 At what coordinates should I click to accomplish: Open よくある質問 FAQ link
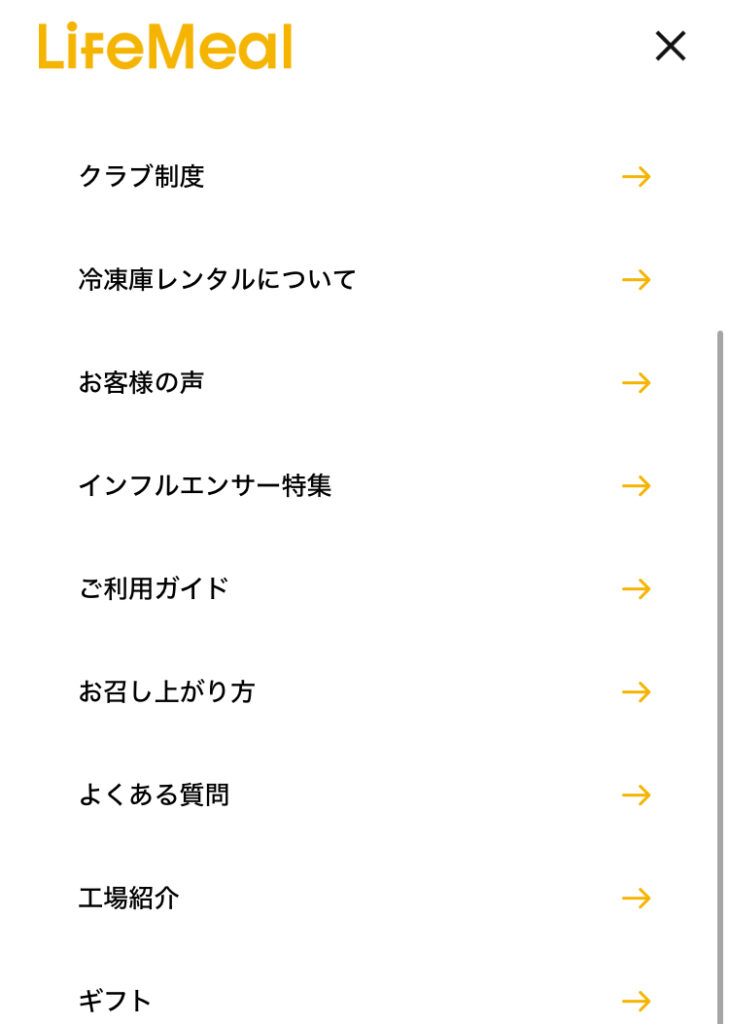click(x=154, y=795)
